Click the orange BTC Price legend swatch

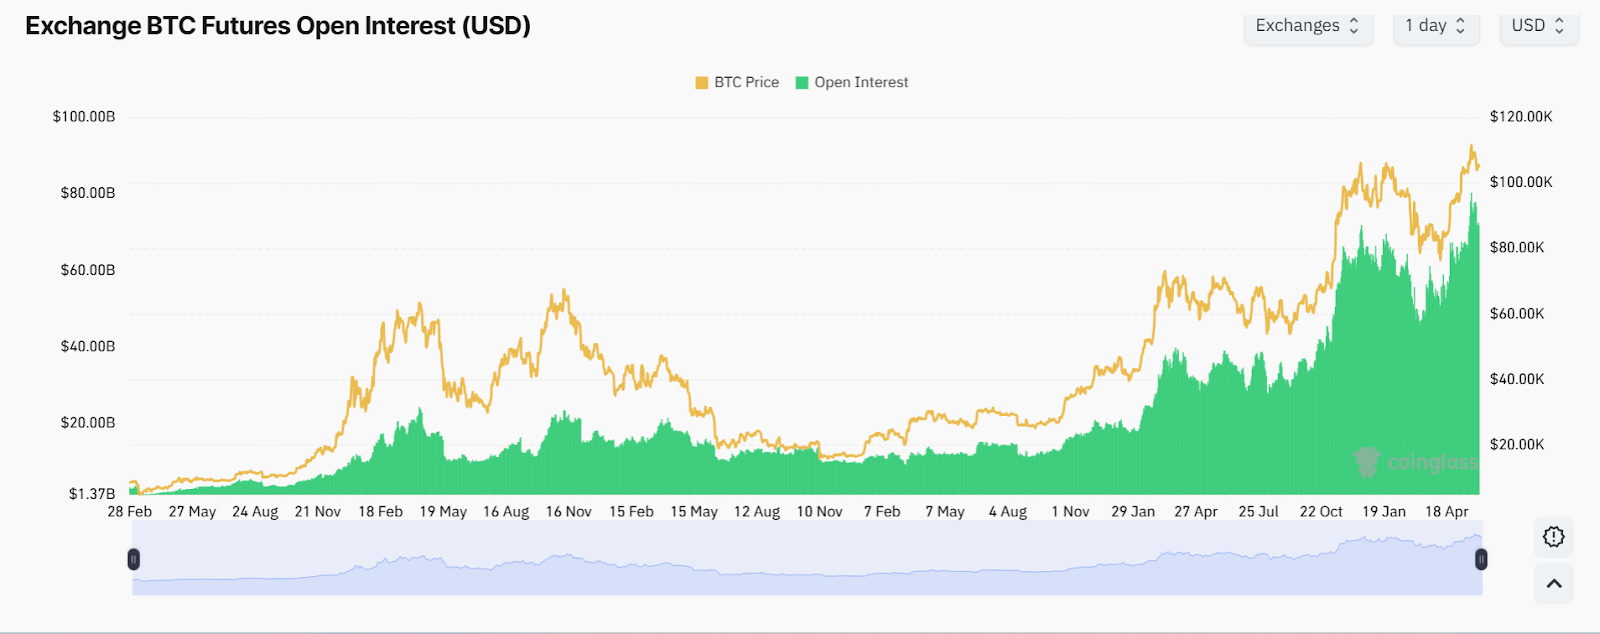702,83
